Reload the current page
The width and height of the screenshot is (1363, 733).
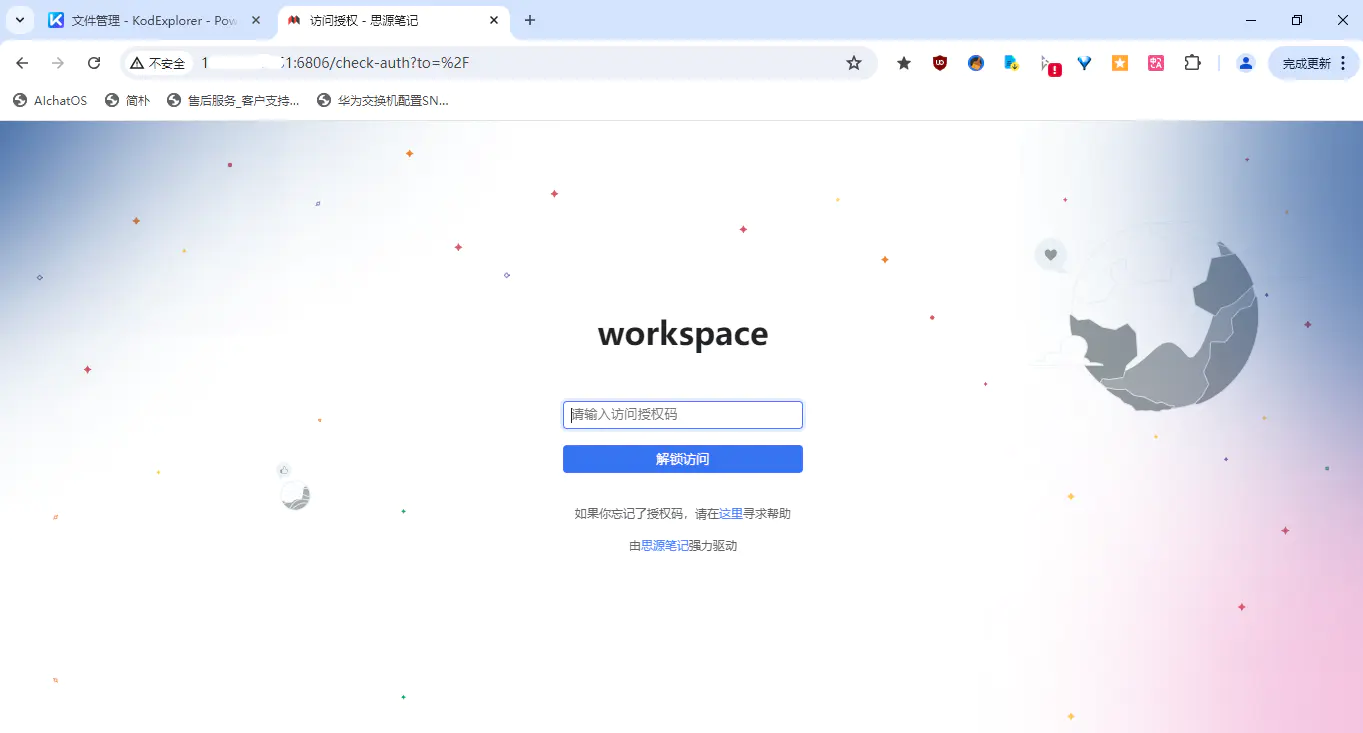pyautogui.click(x=94, y=63)
